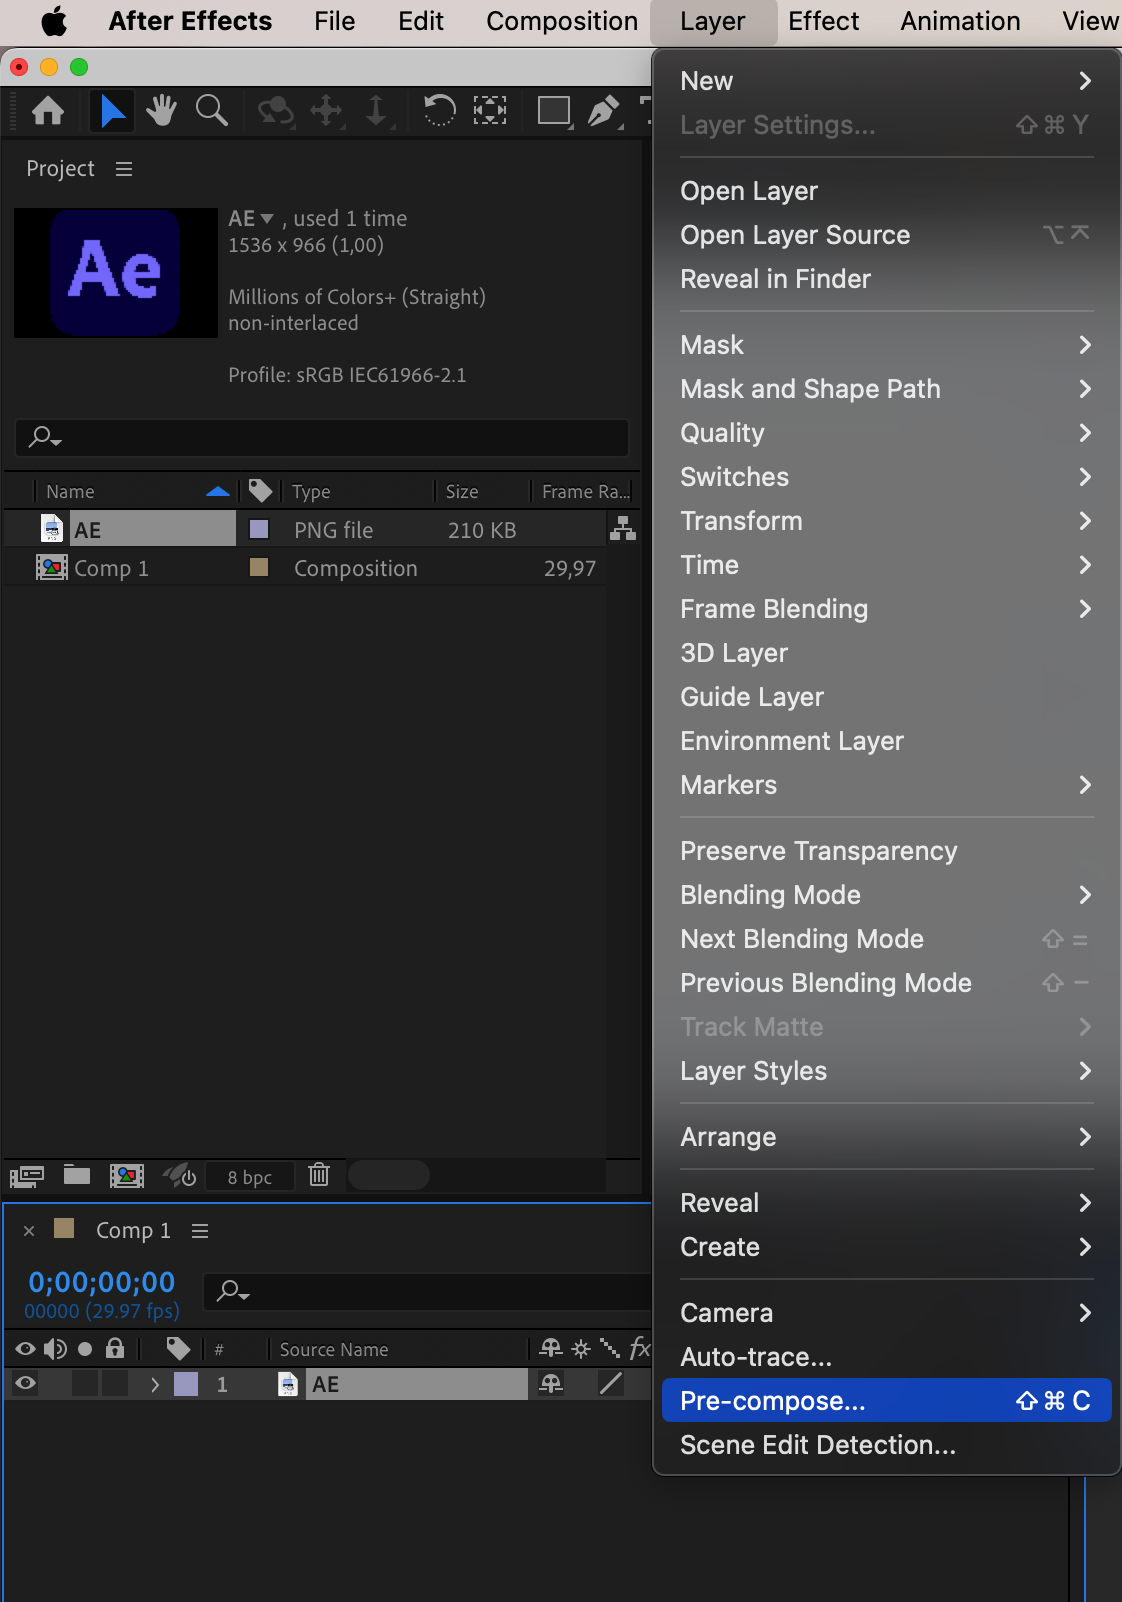The width and height of the screenshot is (1122, 1602).
Task: Open the Project panel hamburger menu
Action: tap(124, 169)
